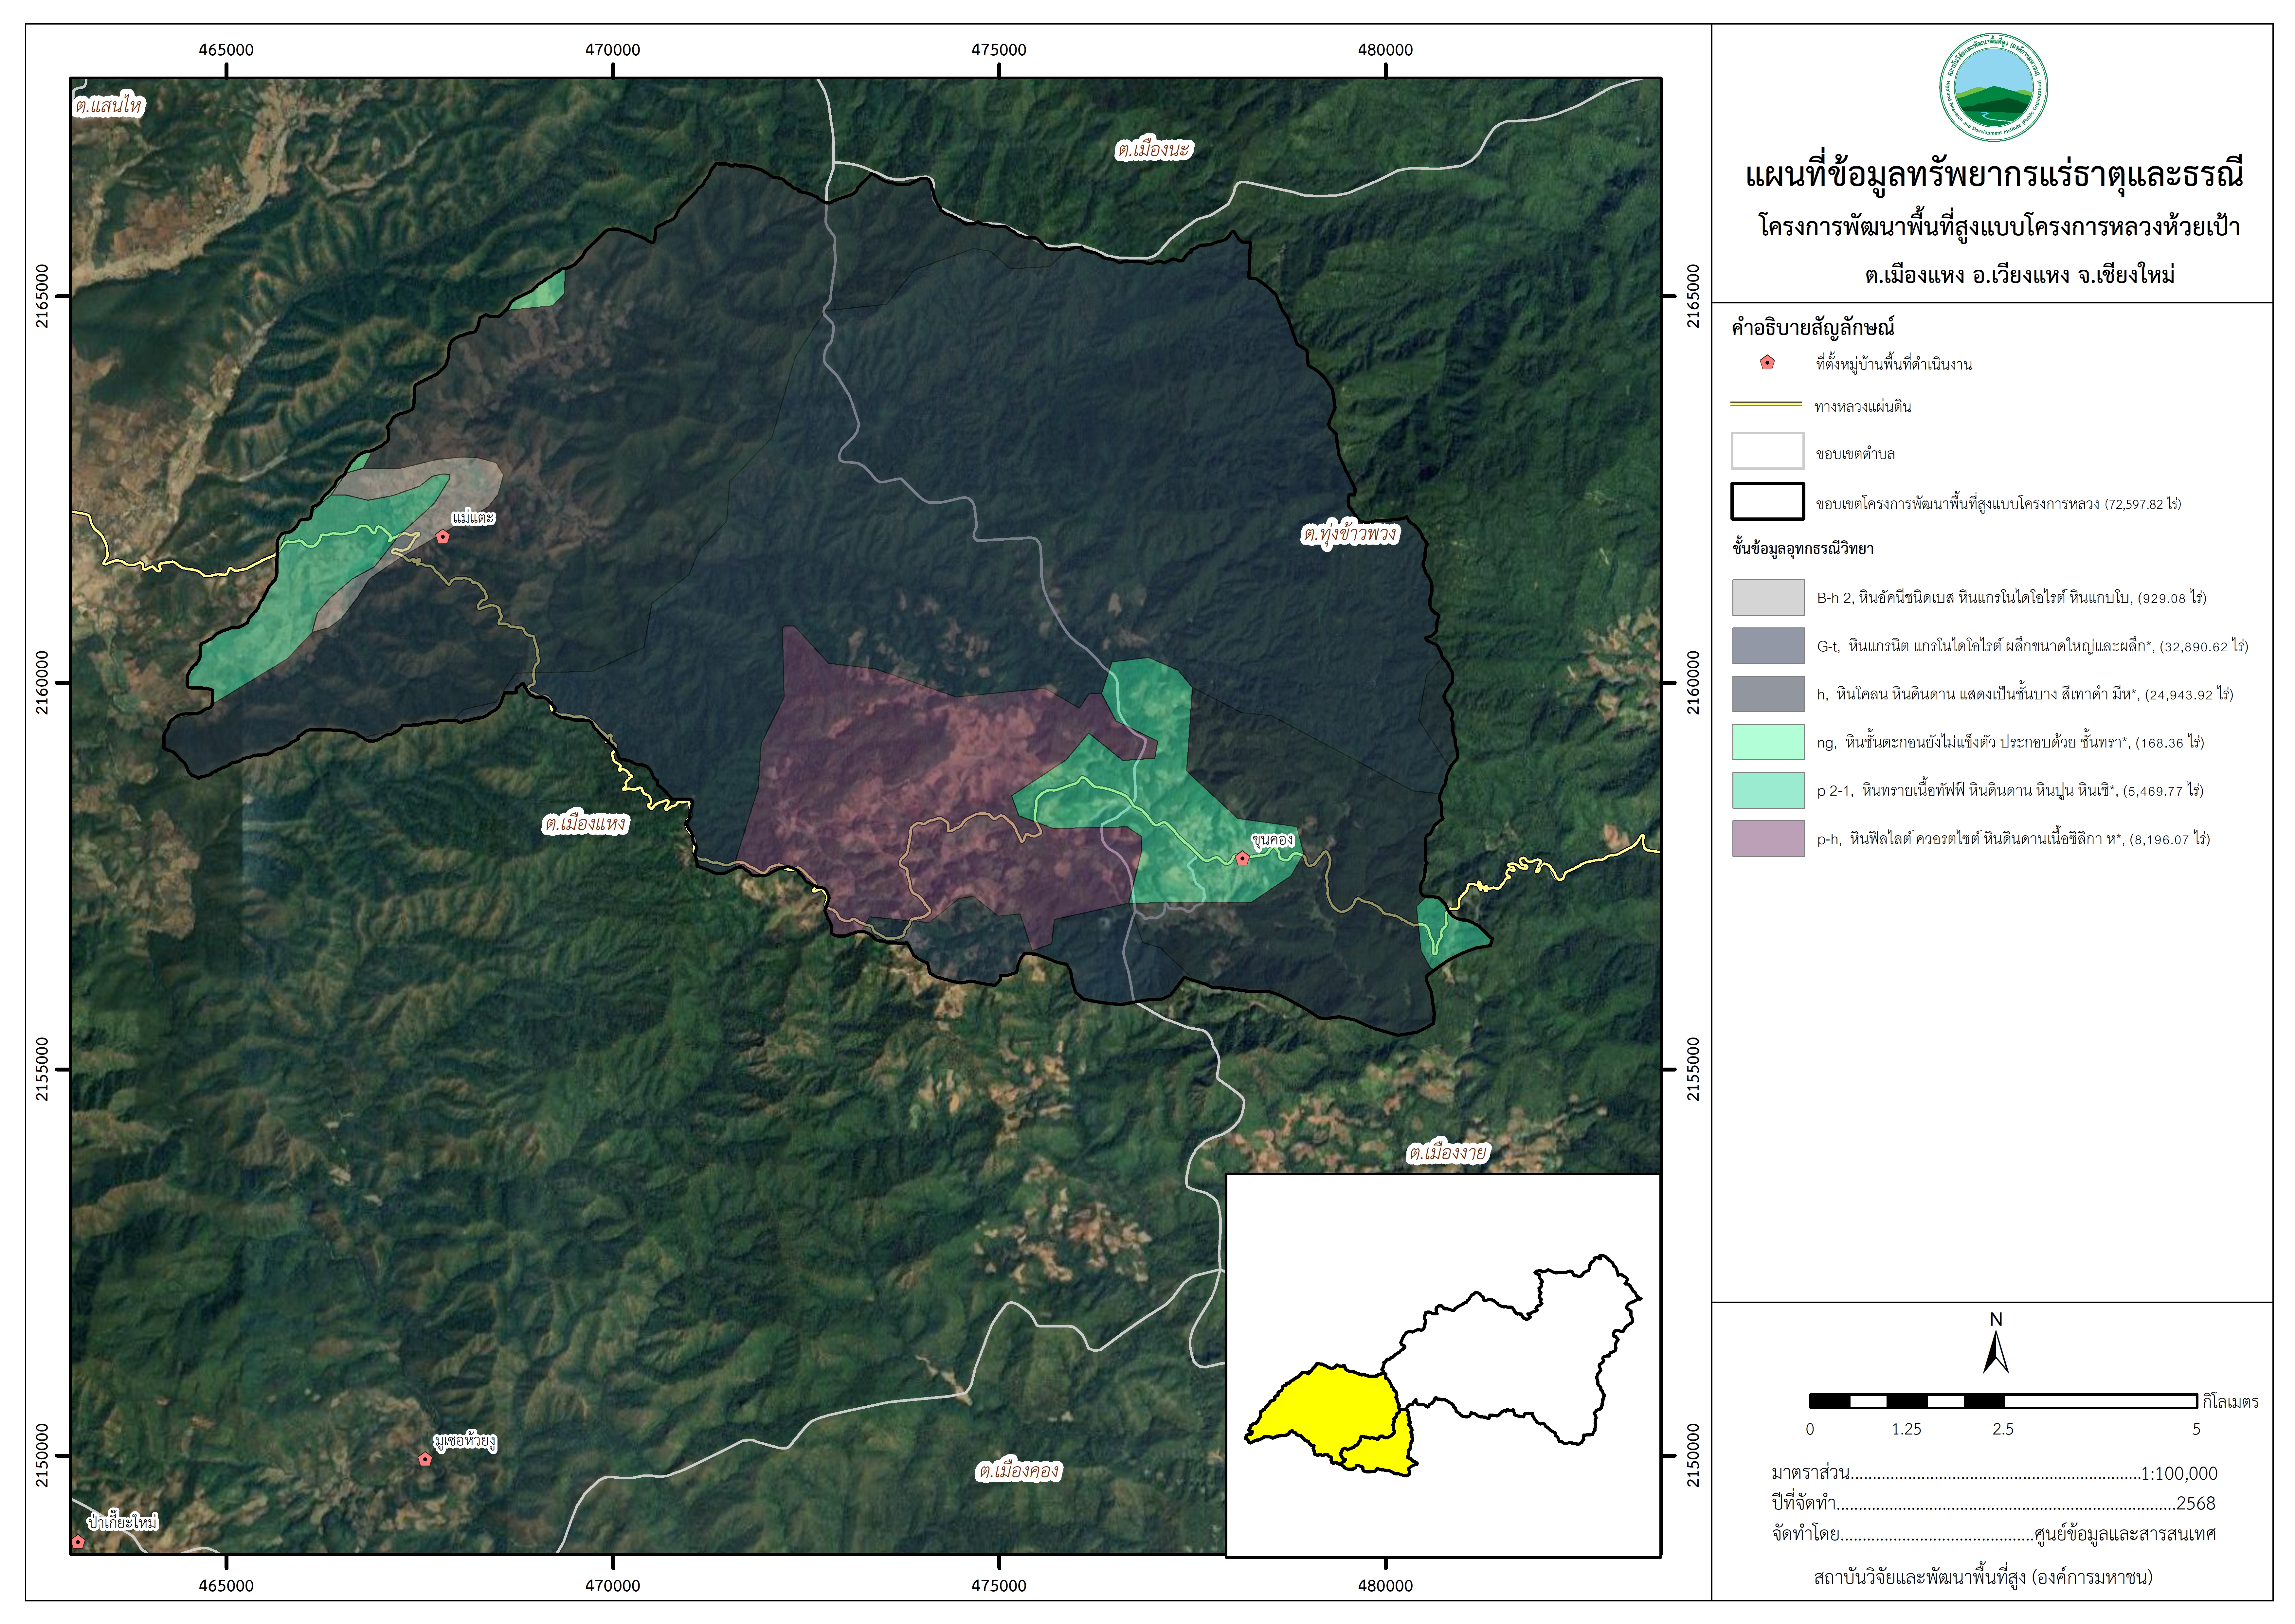Click the map label ต.เมืองคอง
2295x1624 pixels.
point(1018,1471)
